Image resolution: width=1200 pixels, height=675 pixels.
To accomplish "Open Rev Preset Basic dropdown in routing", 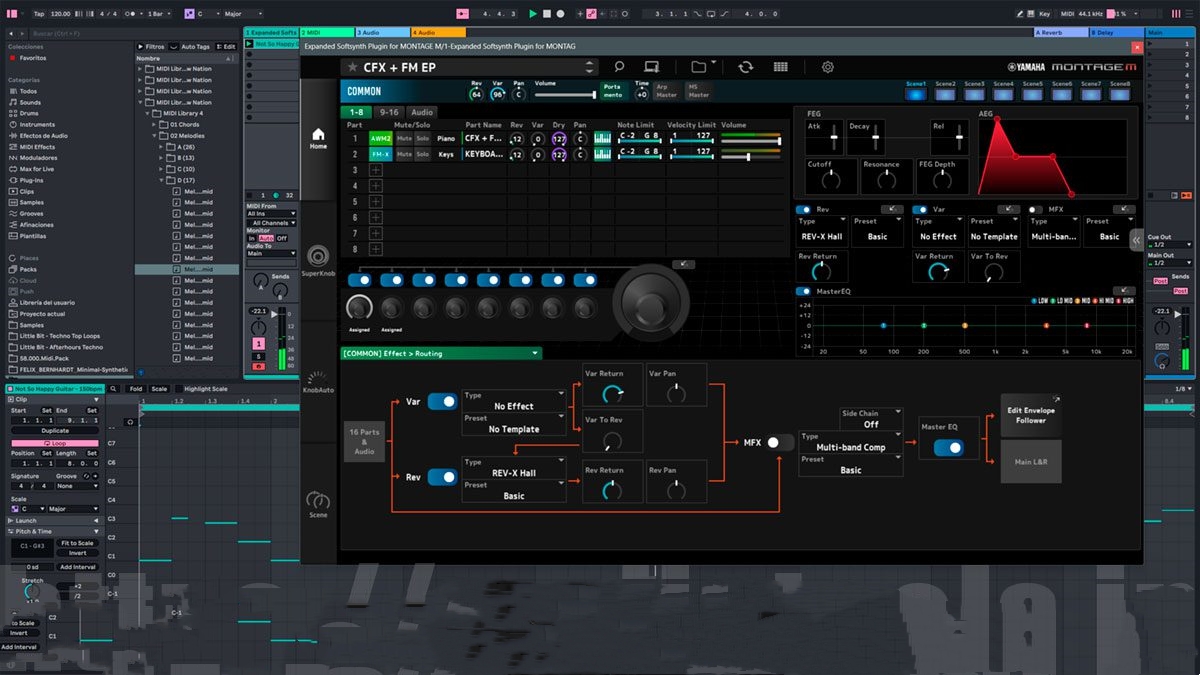I will click(514, 490).
